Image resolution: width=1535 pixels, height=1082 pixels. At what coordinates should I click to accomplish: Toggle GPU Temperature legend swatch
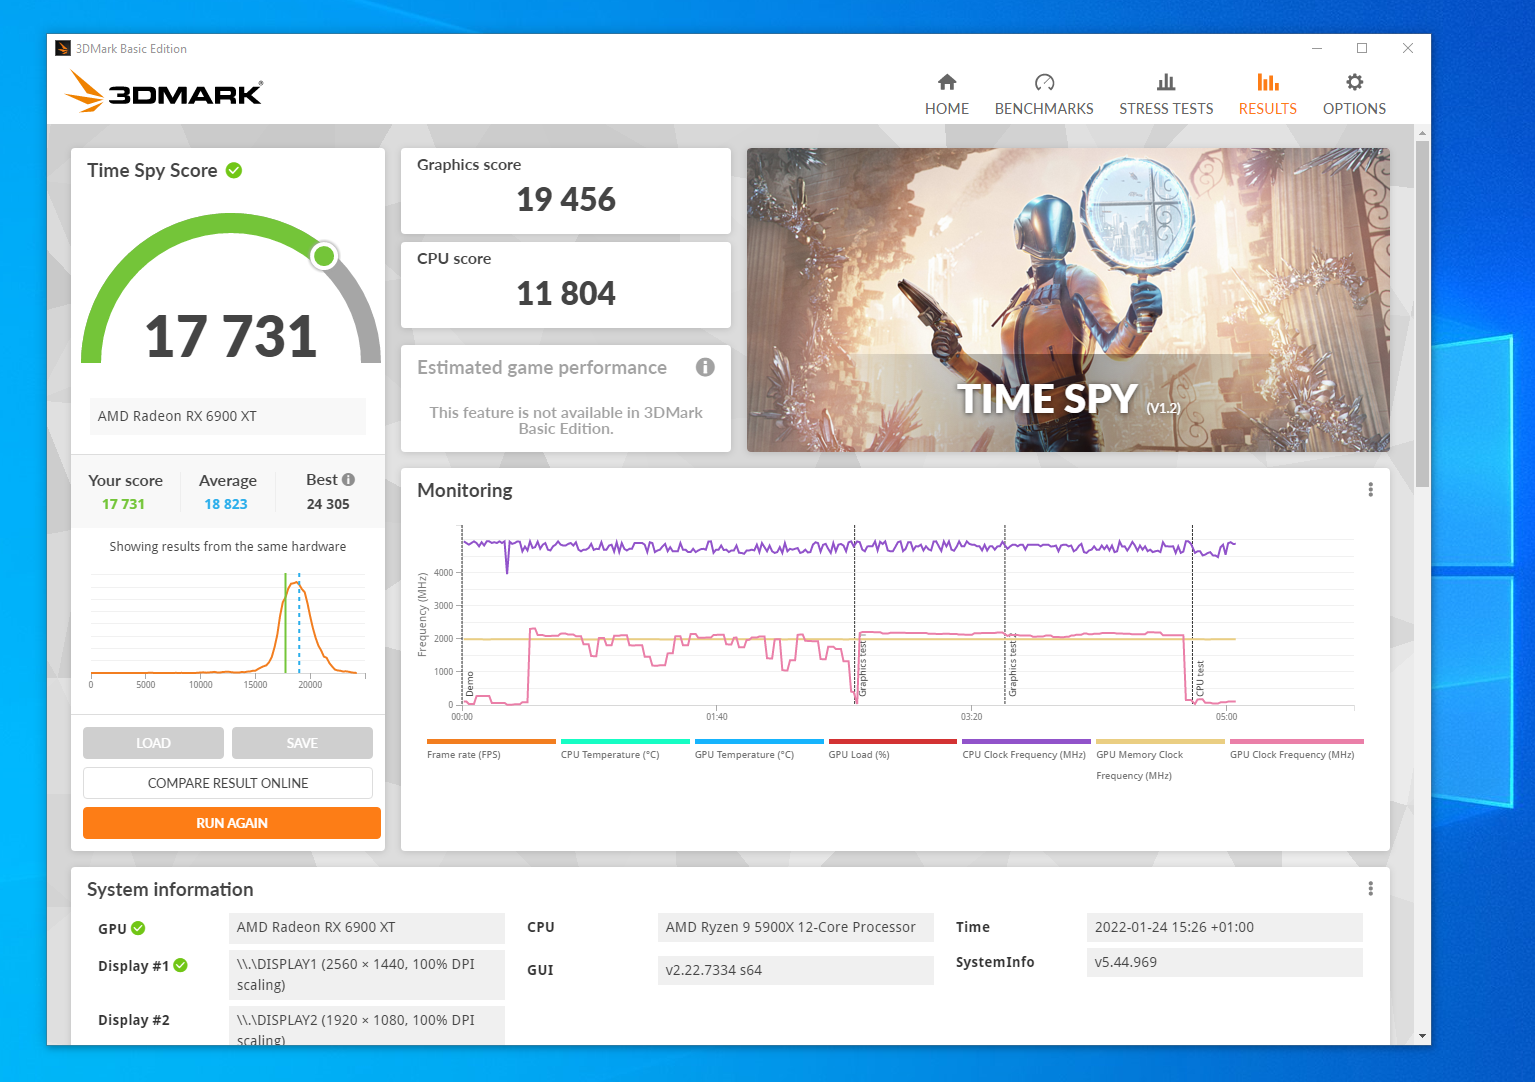[759, 742]
